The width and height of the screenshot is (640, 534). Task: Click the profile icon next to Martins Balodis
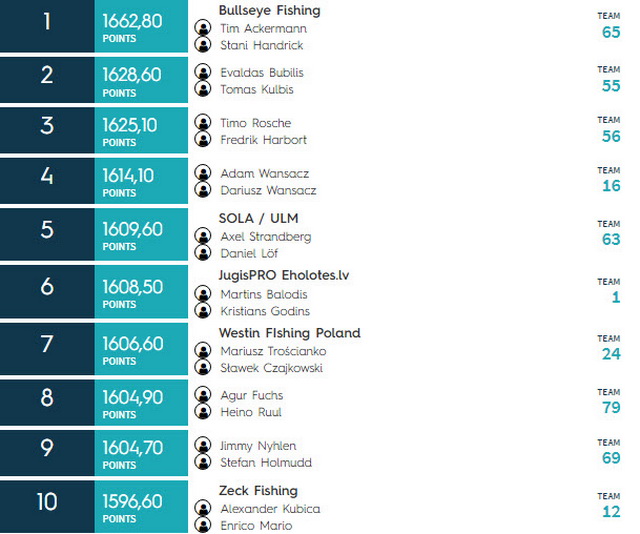coord(202,294)
